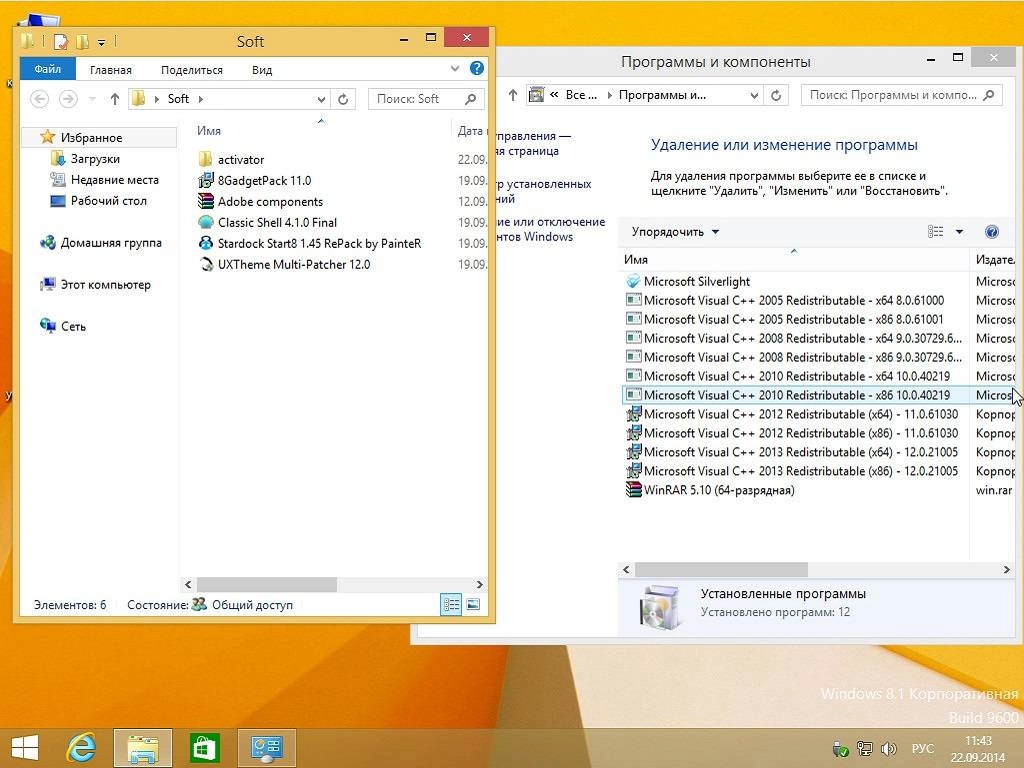Open the address dropdown in Programs and Features
The height and width of the screenshot is (768, 1024).
tap(754, 95)
